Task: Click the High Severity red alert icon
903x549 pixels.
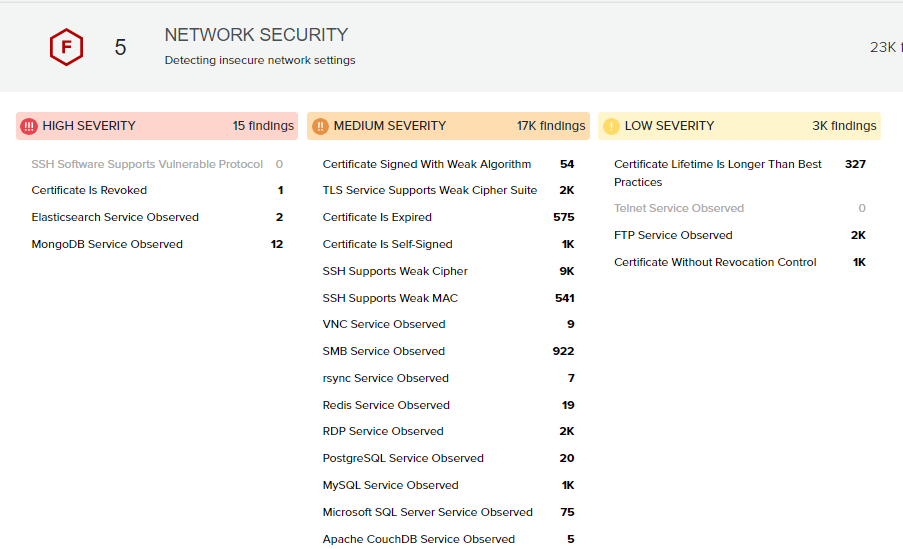Action: [29, 126]
